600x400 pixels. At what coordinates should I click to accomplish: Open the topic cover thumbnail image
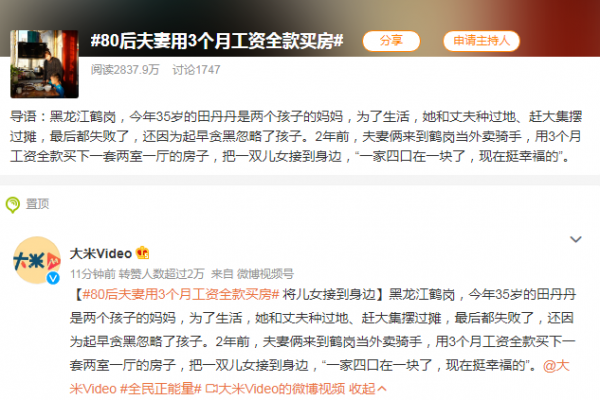click(44, 64)
